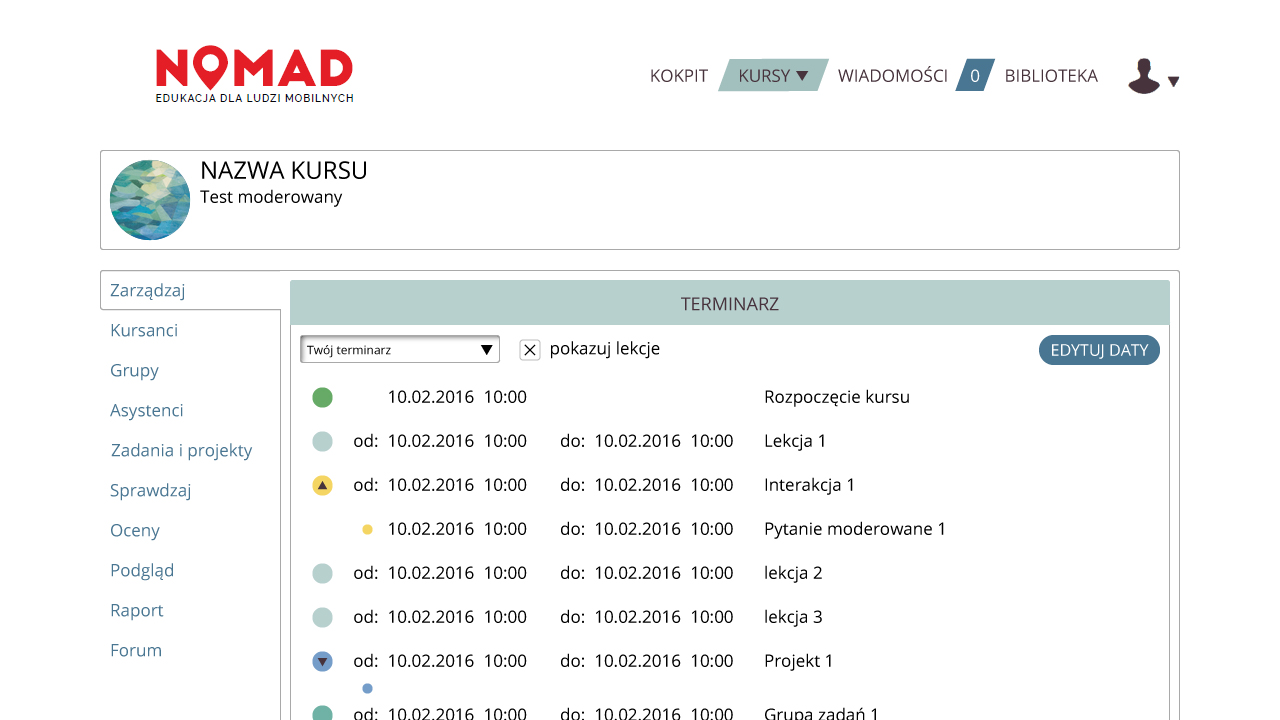
Task: Expand Projekt 1 with blue arrow toggle
Action: (322, 661)
